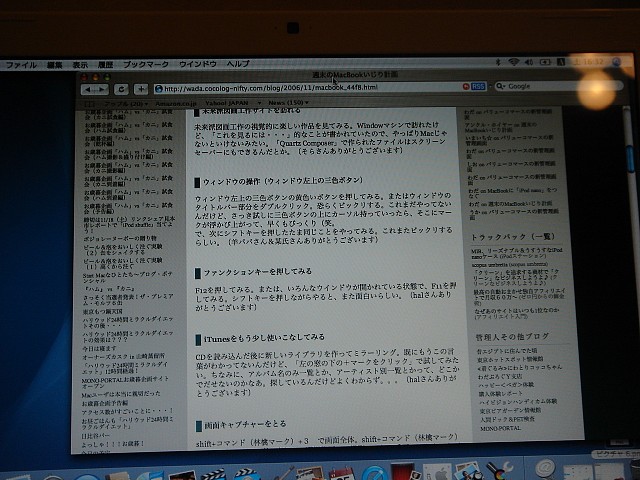
Task: Click the Amazon.co.jp bookmarks bar link
Action: (176, 102)
